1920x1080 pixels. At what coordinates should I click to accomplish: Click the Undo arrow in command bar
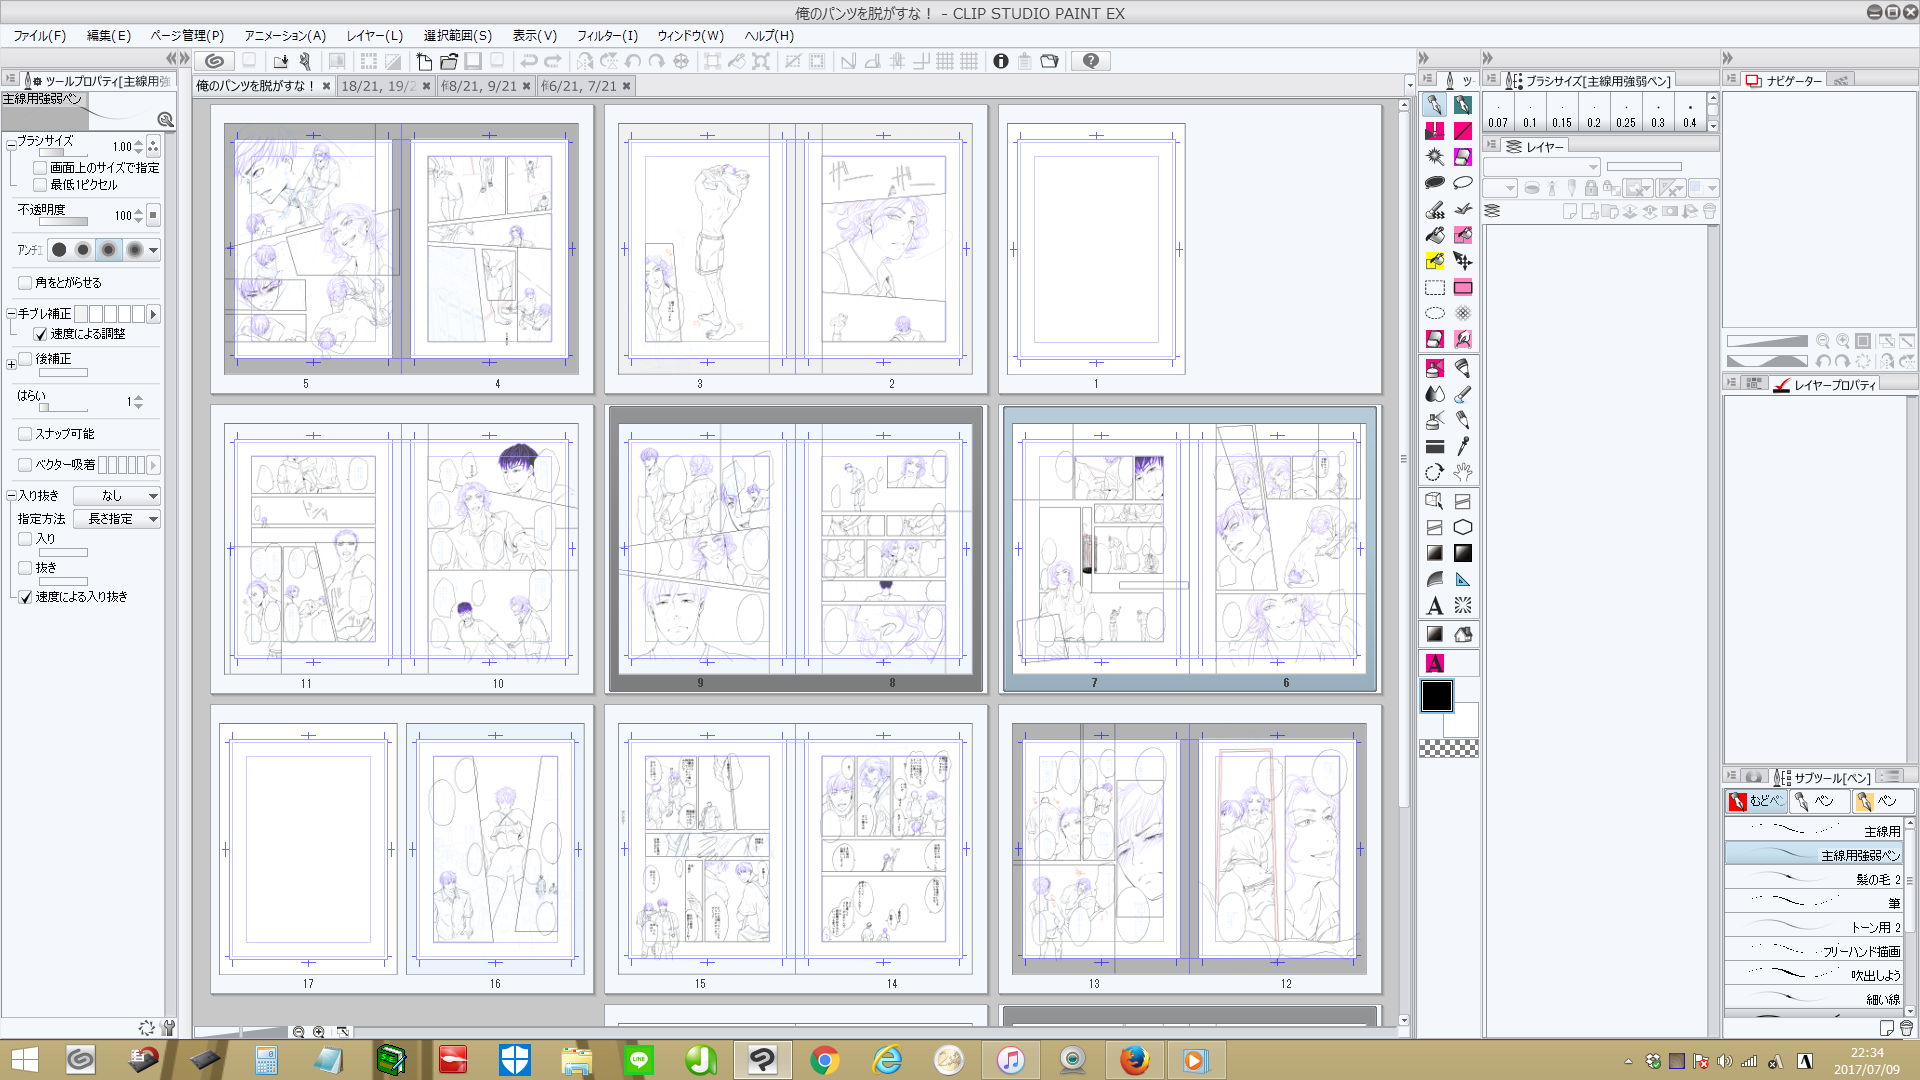[529, 61]
